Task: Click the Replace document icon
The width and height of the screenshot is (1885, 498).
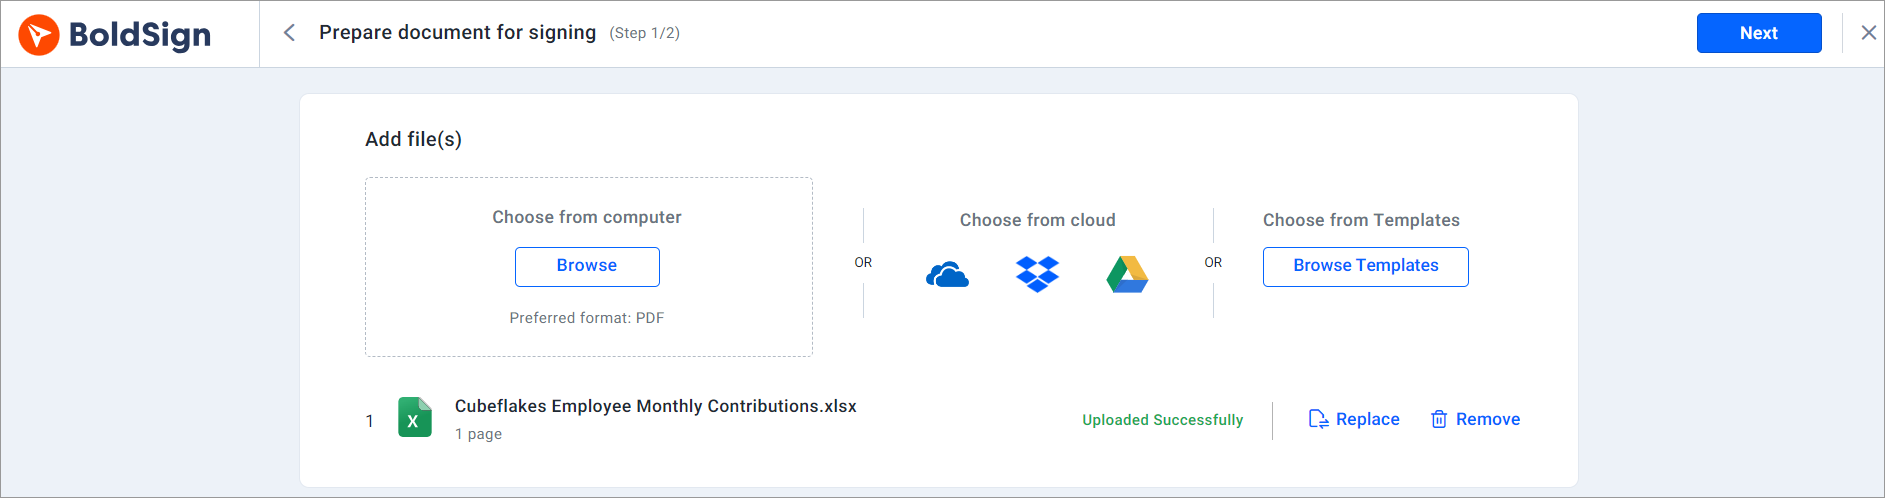Action: click(1318, 419)
